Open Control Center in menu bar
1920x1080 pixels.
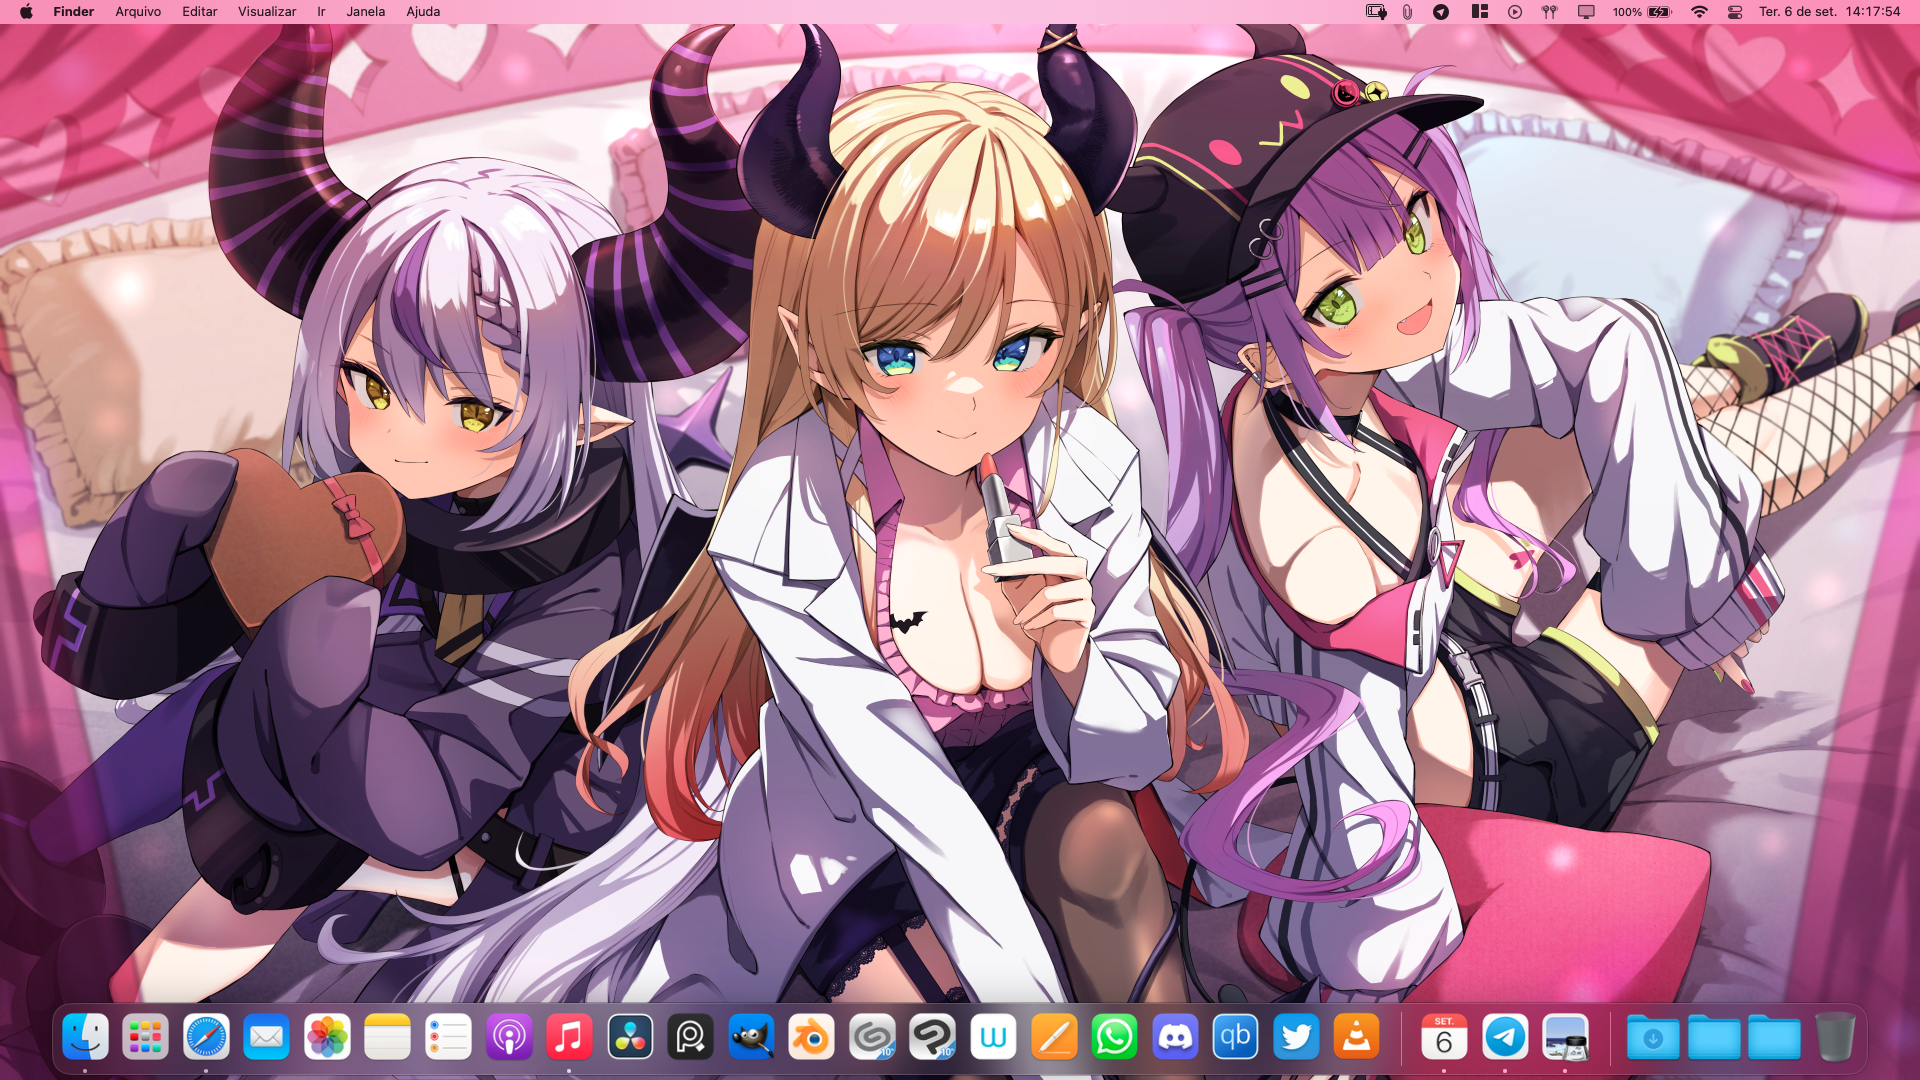click(x=1735, y=12)
